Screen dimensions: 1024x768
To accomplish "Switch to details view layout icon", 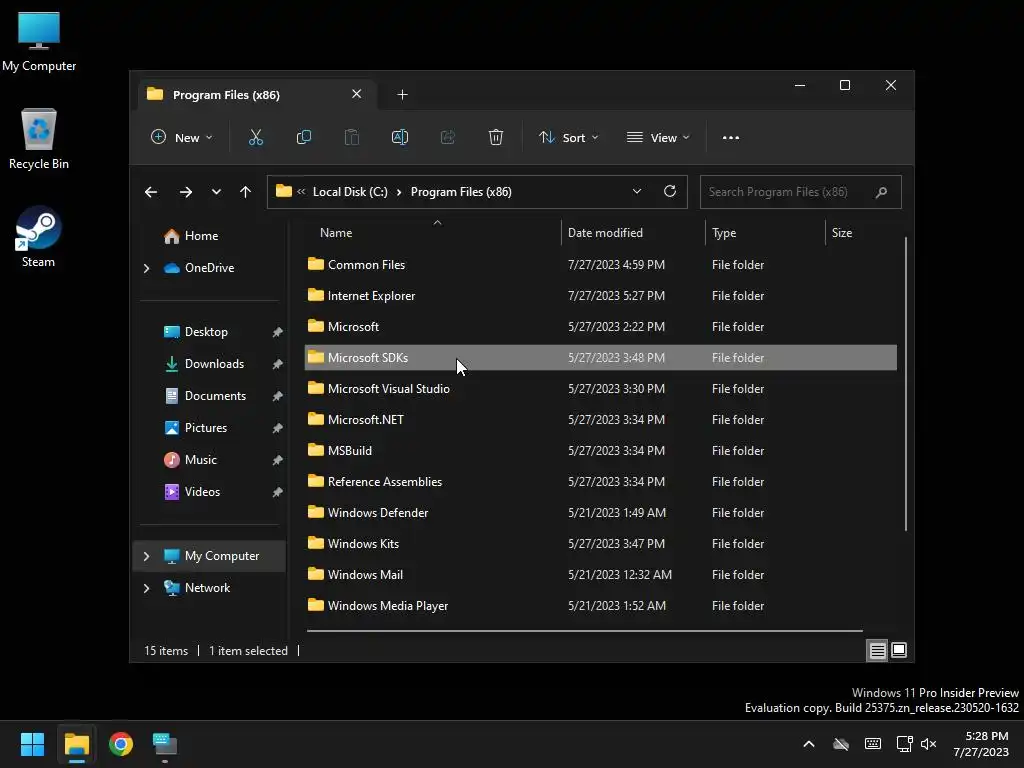I will pyautogui.click(x=877, y=650).
